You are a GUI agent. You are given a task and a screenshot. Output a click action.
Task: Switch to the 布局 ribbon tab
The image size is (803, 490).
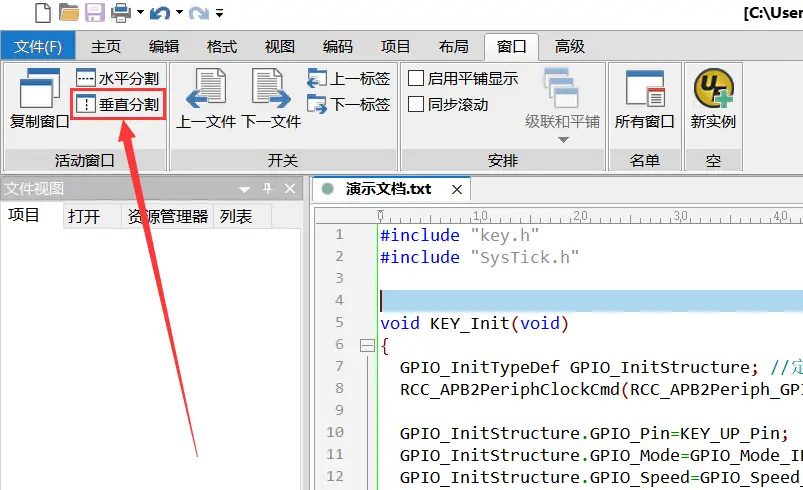pos(453,47)
